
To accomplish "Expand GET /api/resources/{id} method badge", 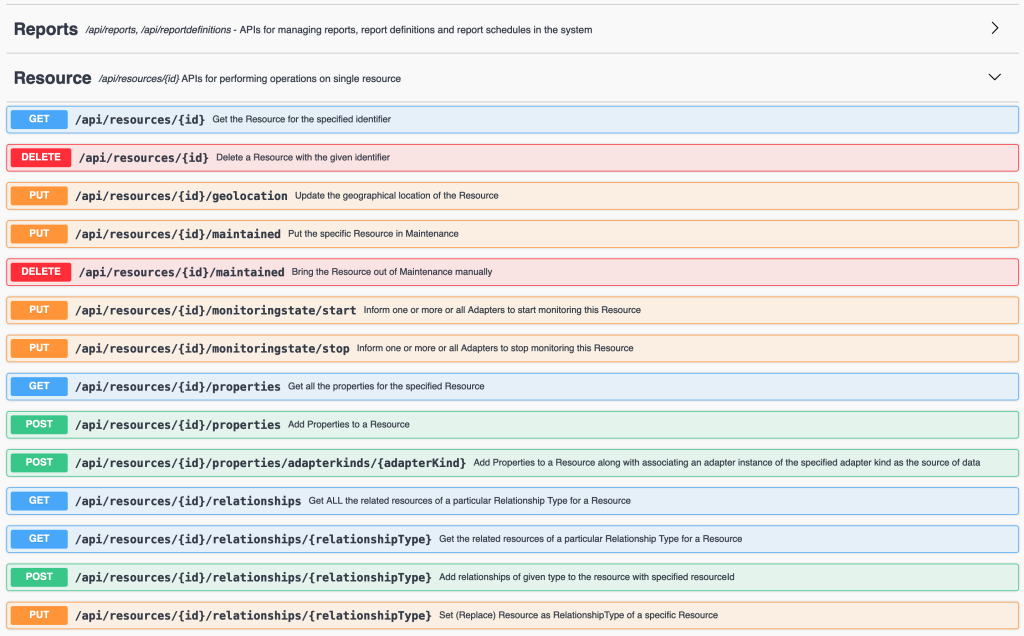I will pyautogui.click(x=39, y=119).
